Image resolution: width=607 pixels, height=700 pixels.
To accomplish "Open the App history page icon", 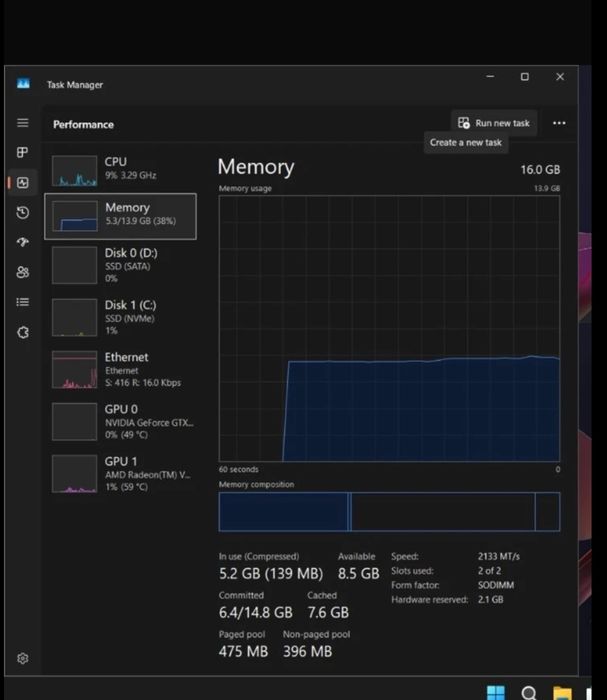I will 23,212.
